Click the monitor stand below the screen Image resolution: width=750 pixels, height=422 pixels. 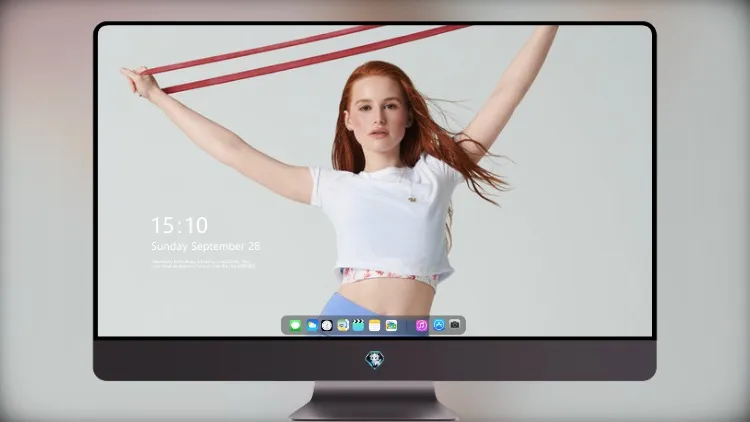click(373, 401)
